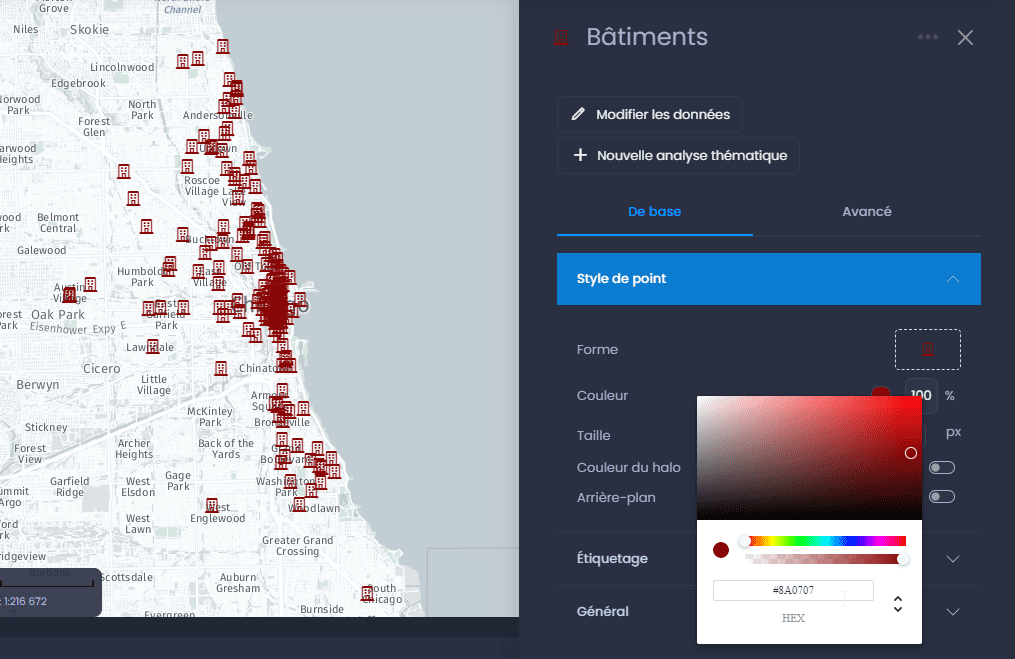Expand the Étiquetage section
1015x659 pixels.
[x=768, y=559]
